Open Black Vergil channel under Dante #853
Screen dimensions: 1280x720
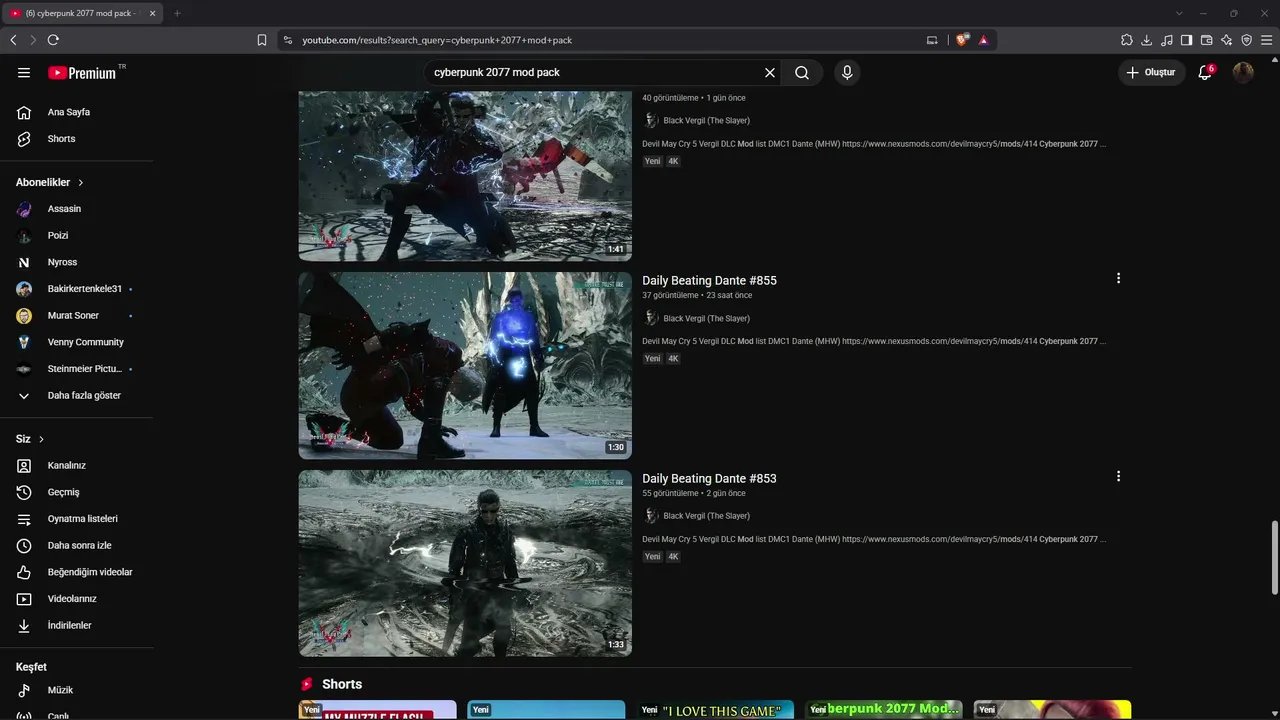(706, 516)
